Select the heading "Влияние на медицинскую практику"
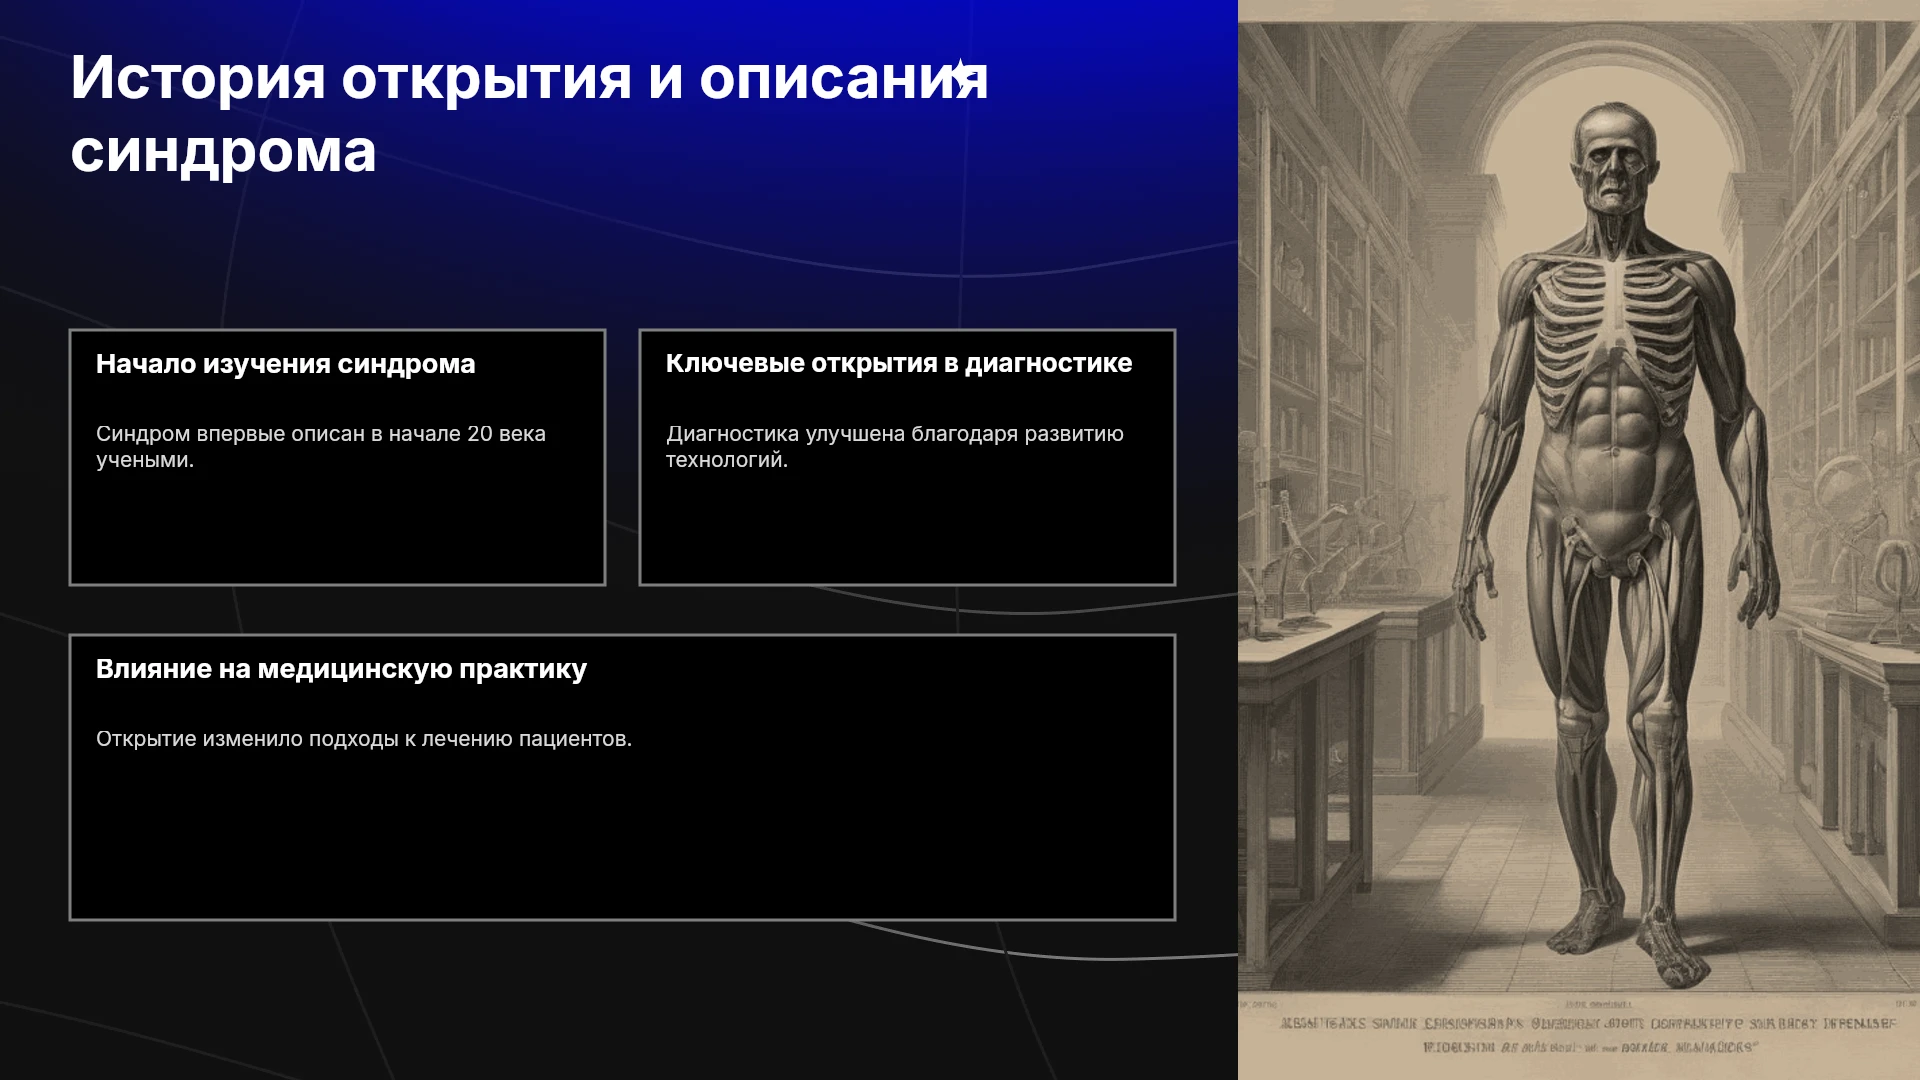The image size is (1920, 1080). click(x=341, y=669)
